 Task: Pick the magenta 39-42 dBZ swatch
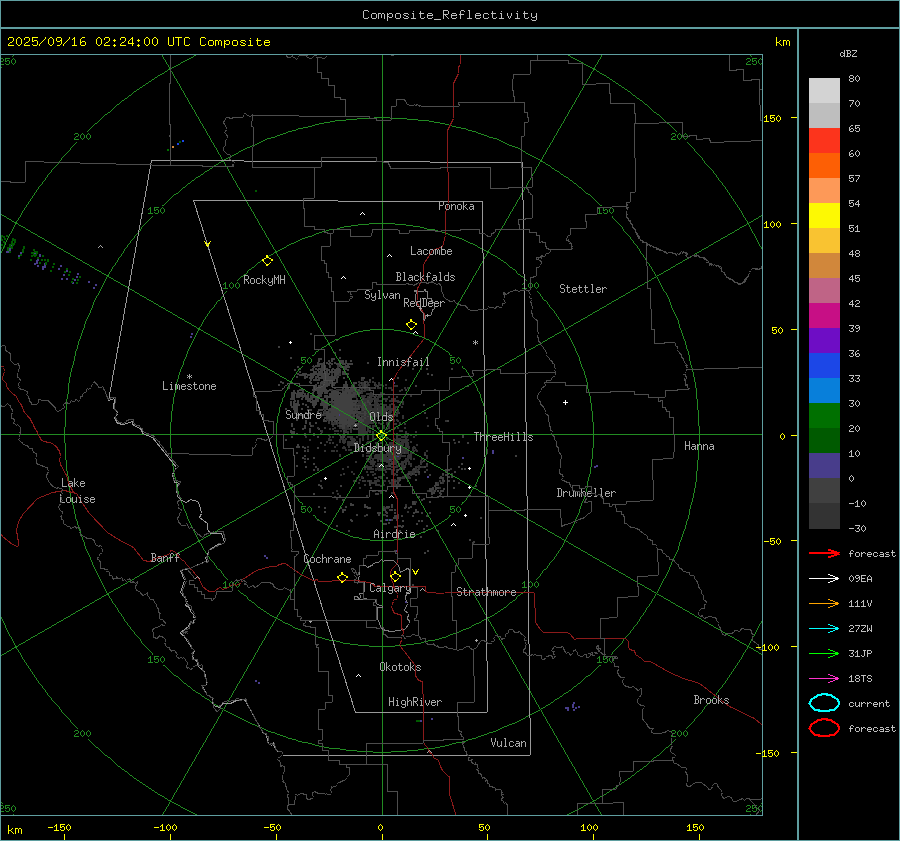click(824, 316)
